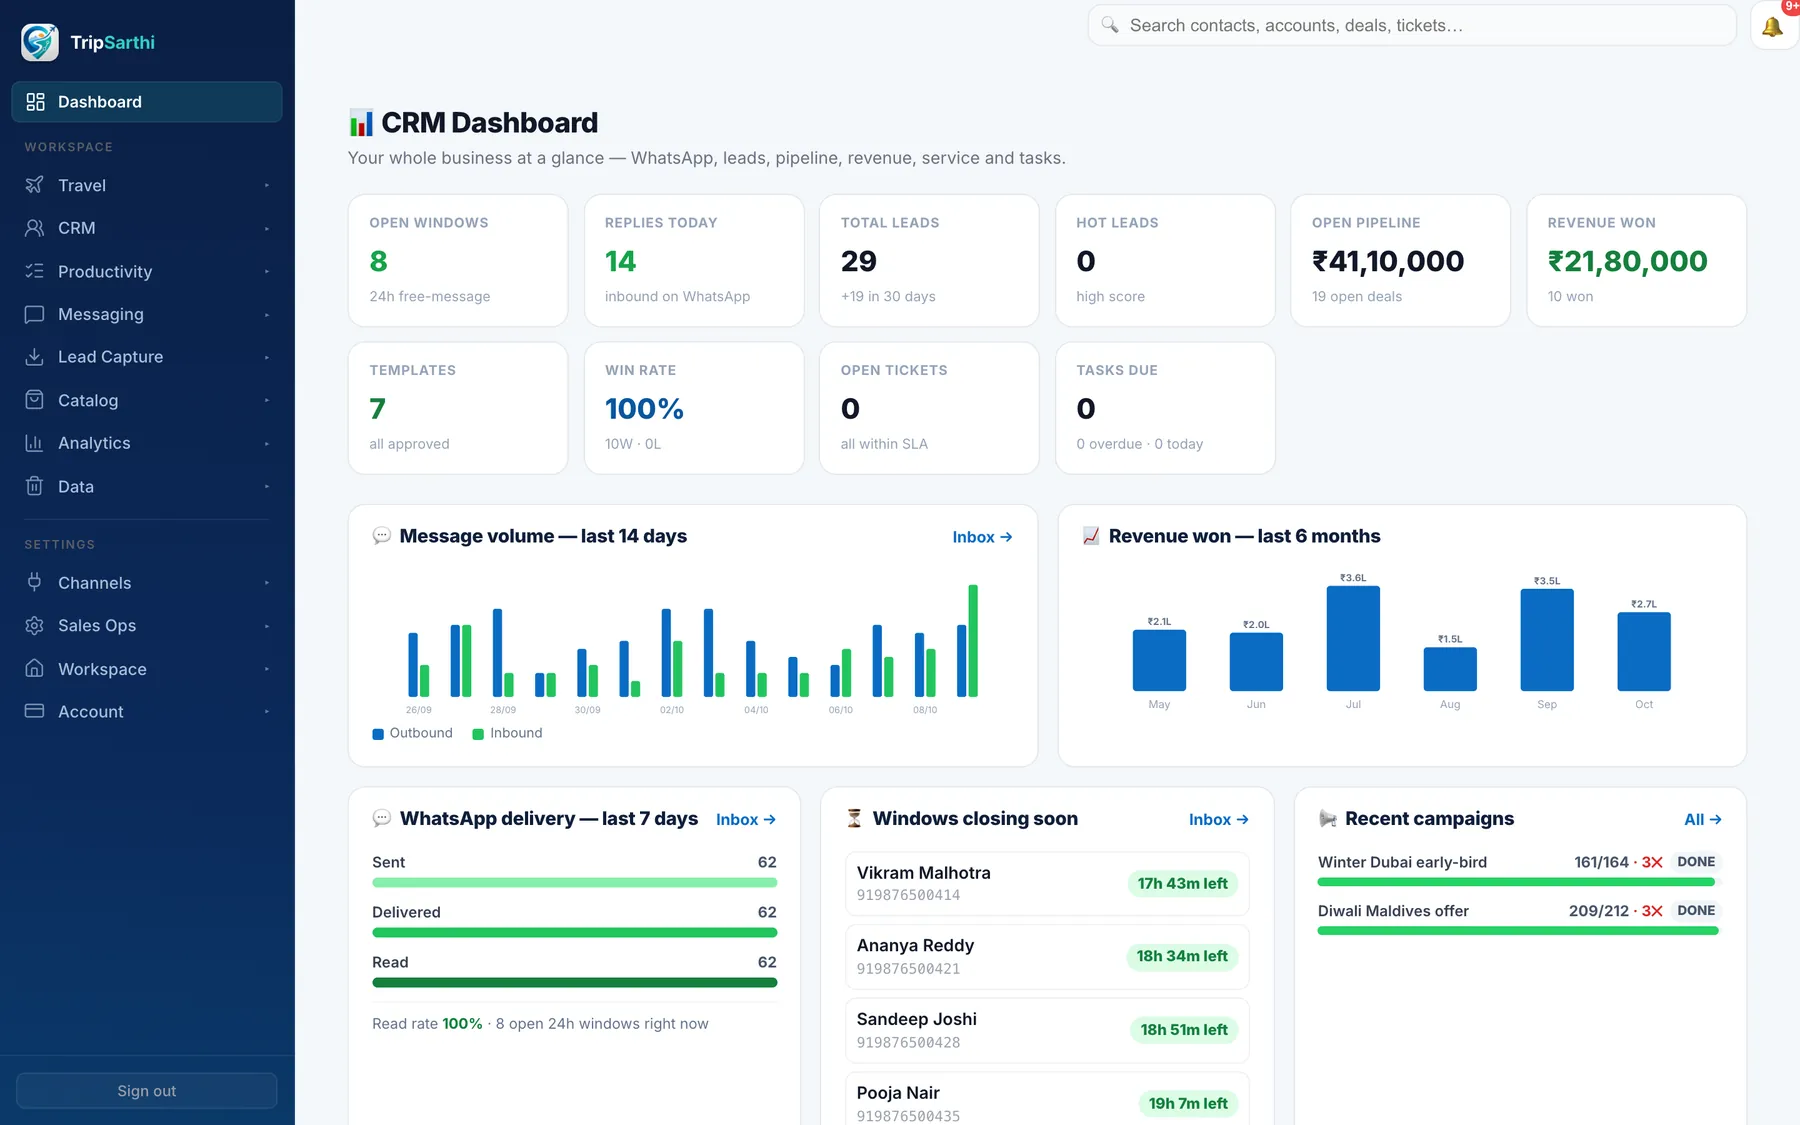The height and width of the screenshot is (1125, 1800).
Task: Open notifications bell icon
Action: 1773,27
